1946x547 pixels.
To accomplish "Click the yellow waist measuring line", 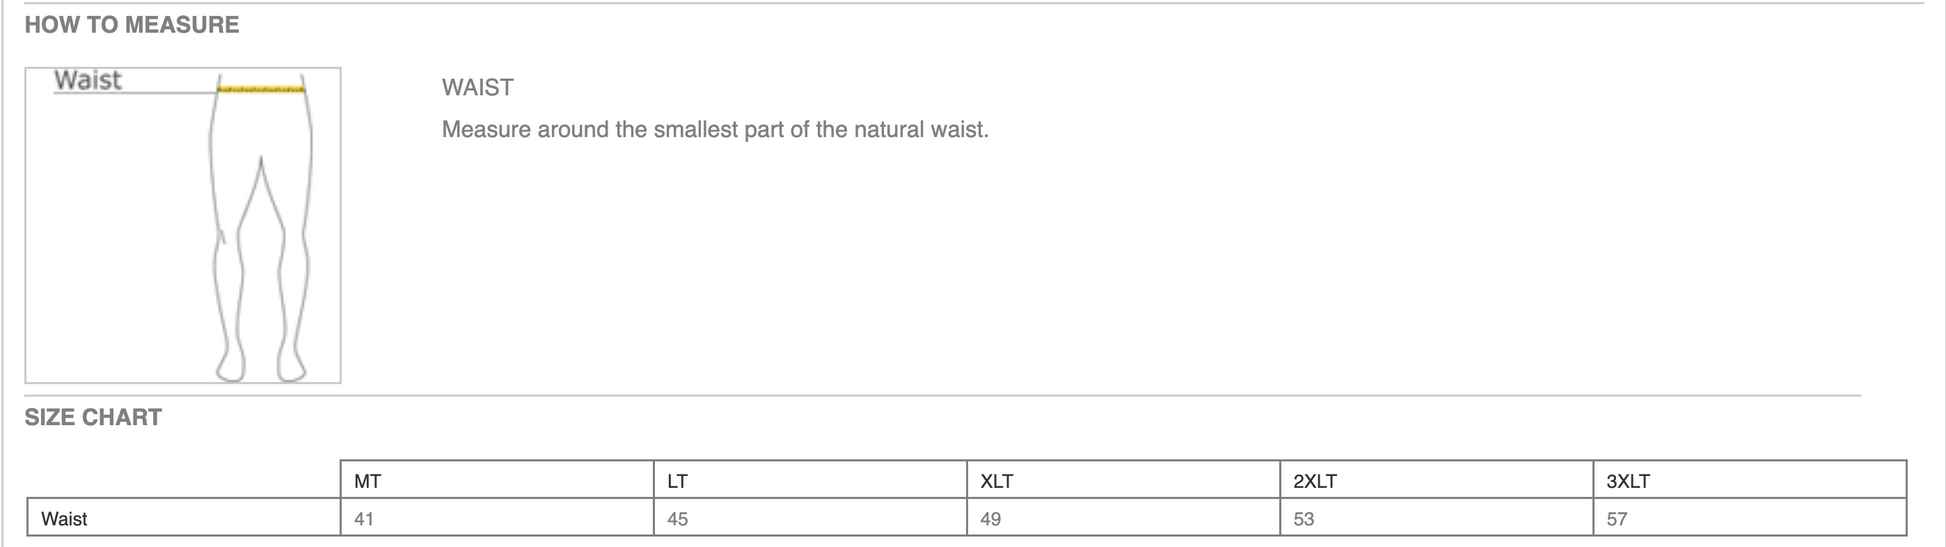I will click(x=261, y=90).
